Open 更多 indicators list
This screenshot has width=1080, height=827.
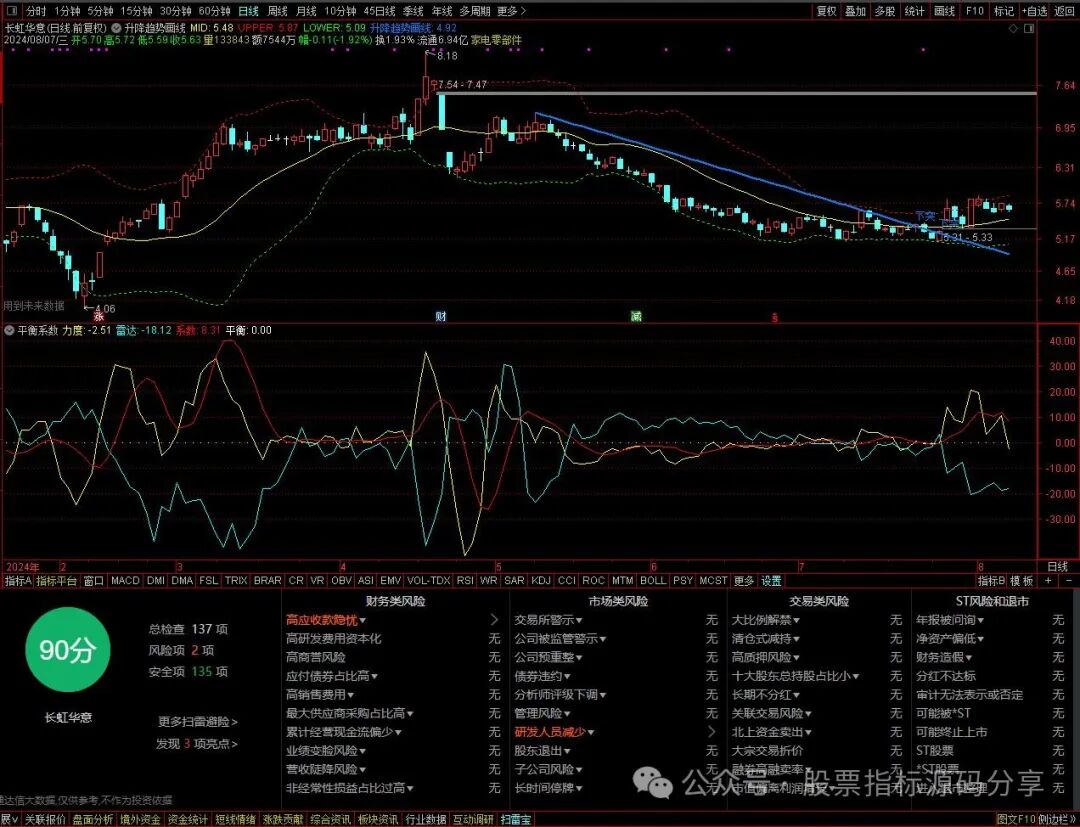(x=744, y=580)
